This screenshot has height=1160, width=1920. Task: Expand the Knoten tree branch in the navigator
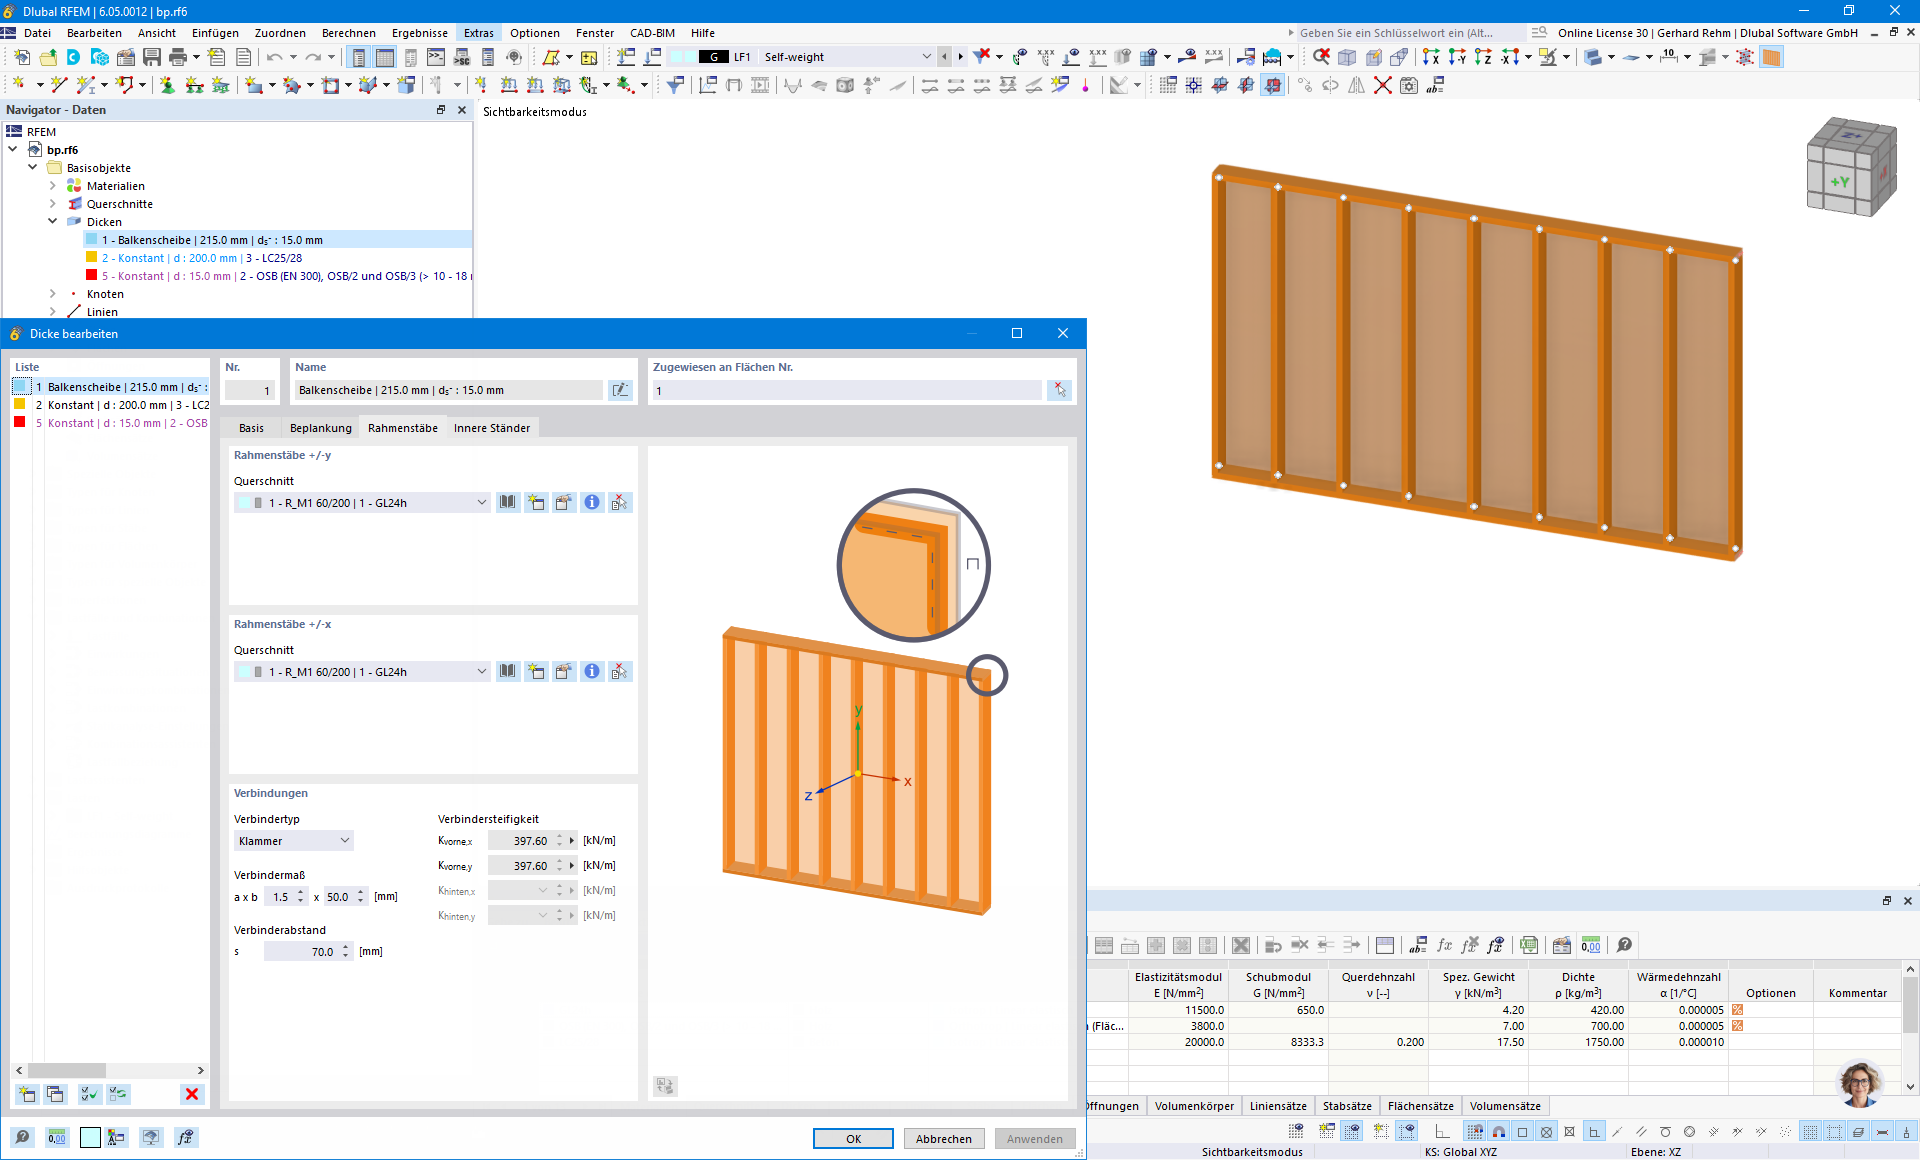tap(52, 294)
